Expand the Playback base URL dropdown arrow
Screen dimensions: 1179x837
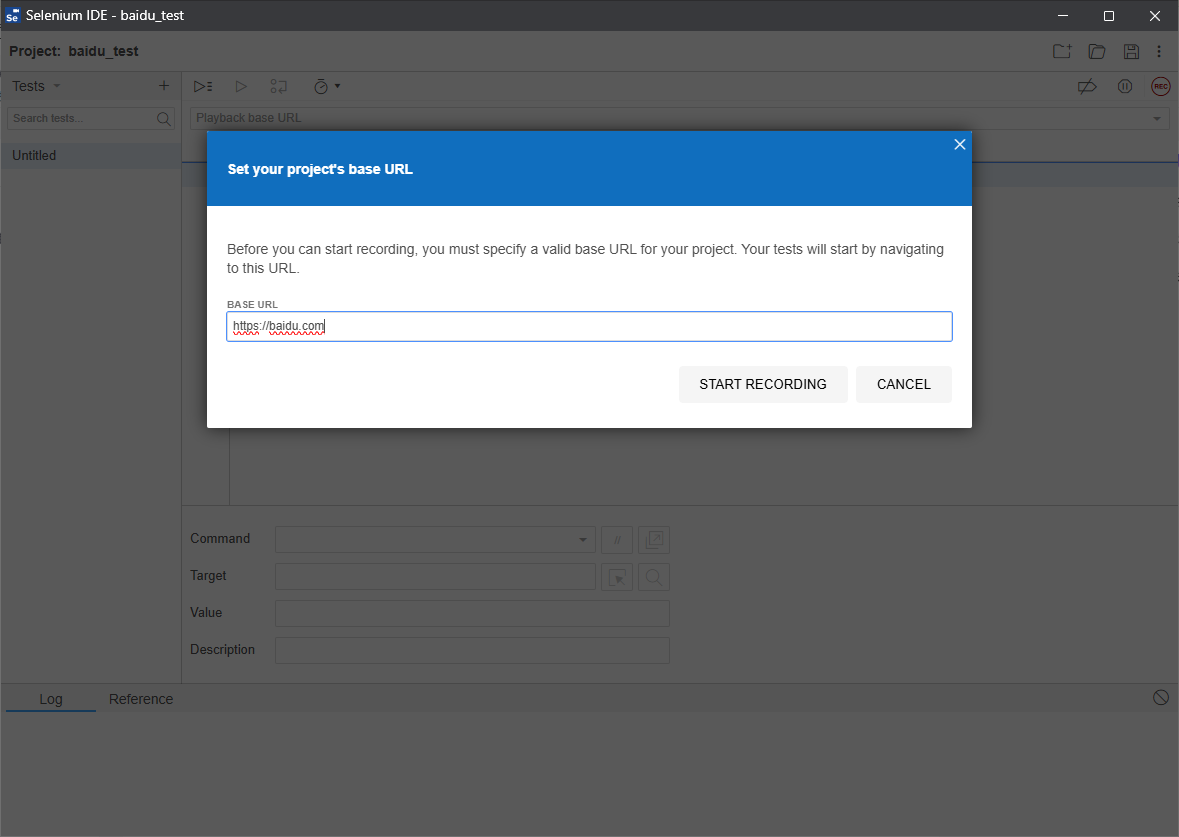pyautogui.click(x=1157, y=119)
